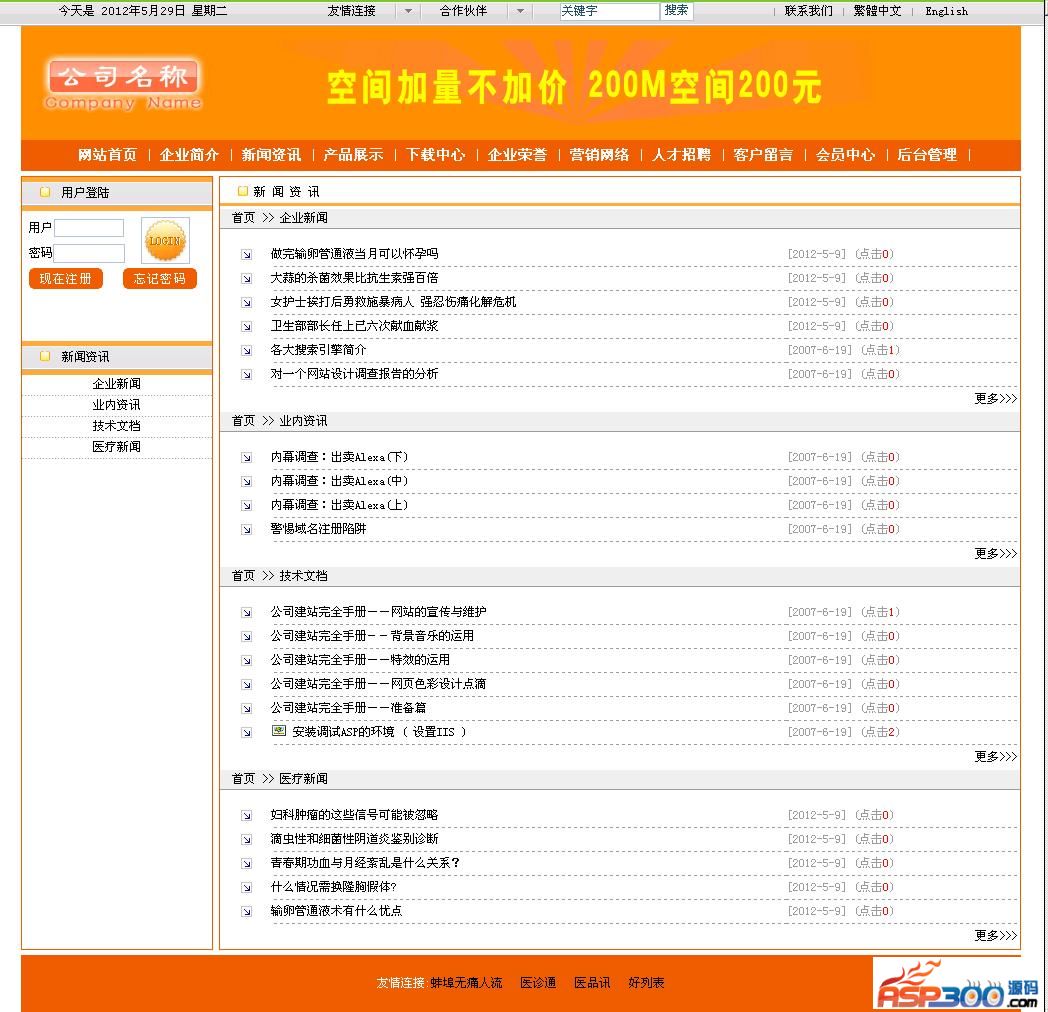Click arrow icon beside 内幕调查：出卖Alexa(中)

click(x=247, y=482)
